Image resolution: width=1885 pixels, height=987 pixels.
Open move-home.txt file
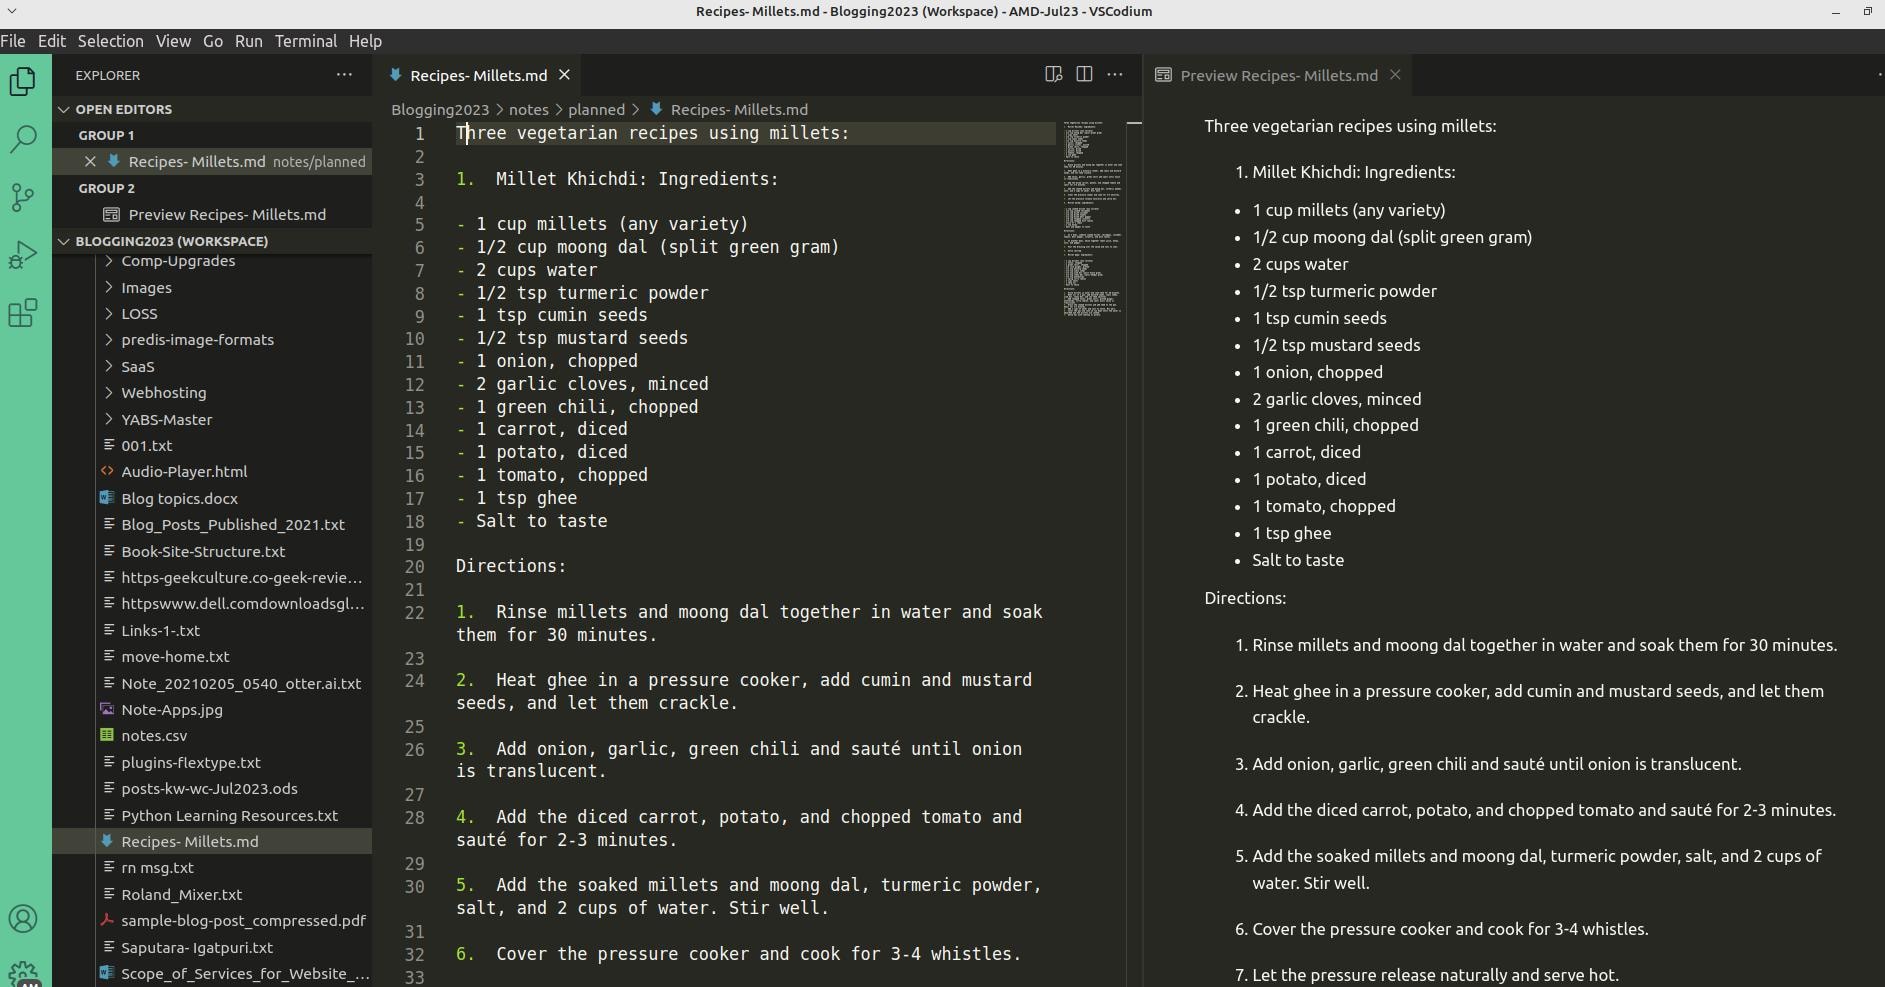tap(175, 656)
